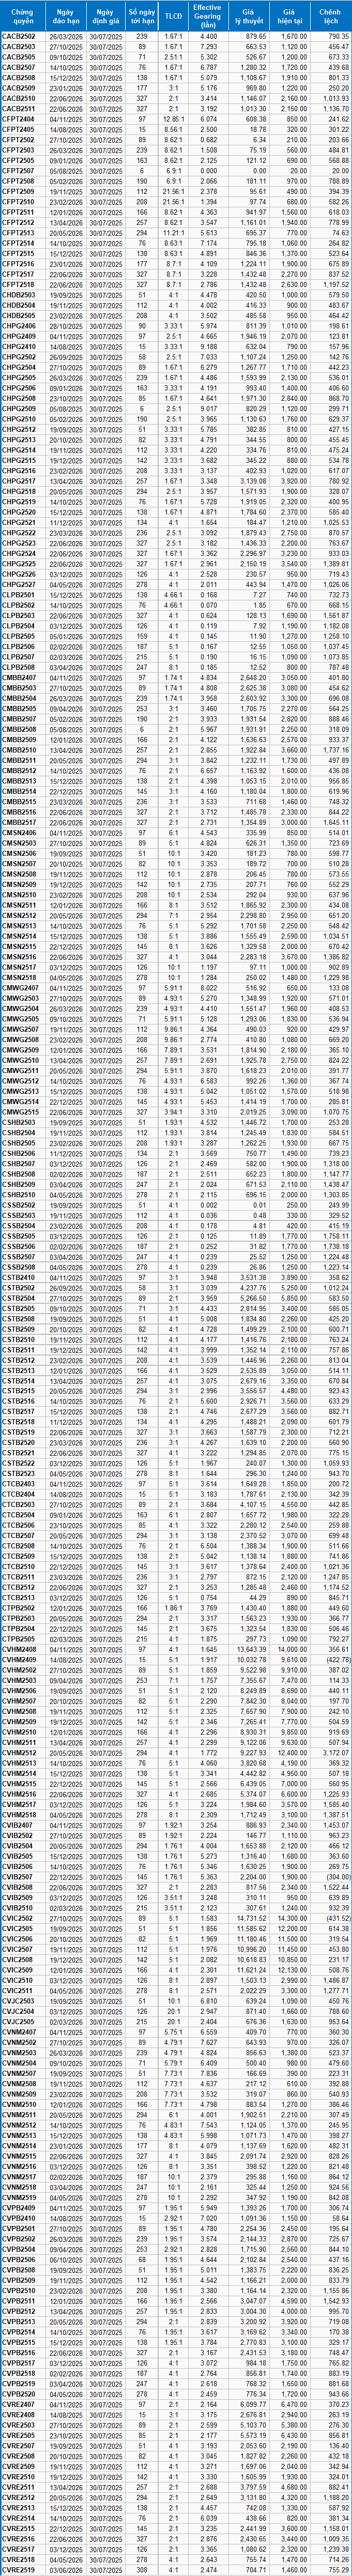Select the Effective Gearing column header
Screen dimensions: 352x2576
(x=208, y=16)
